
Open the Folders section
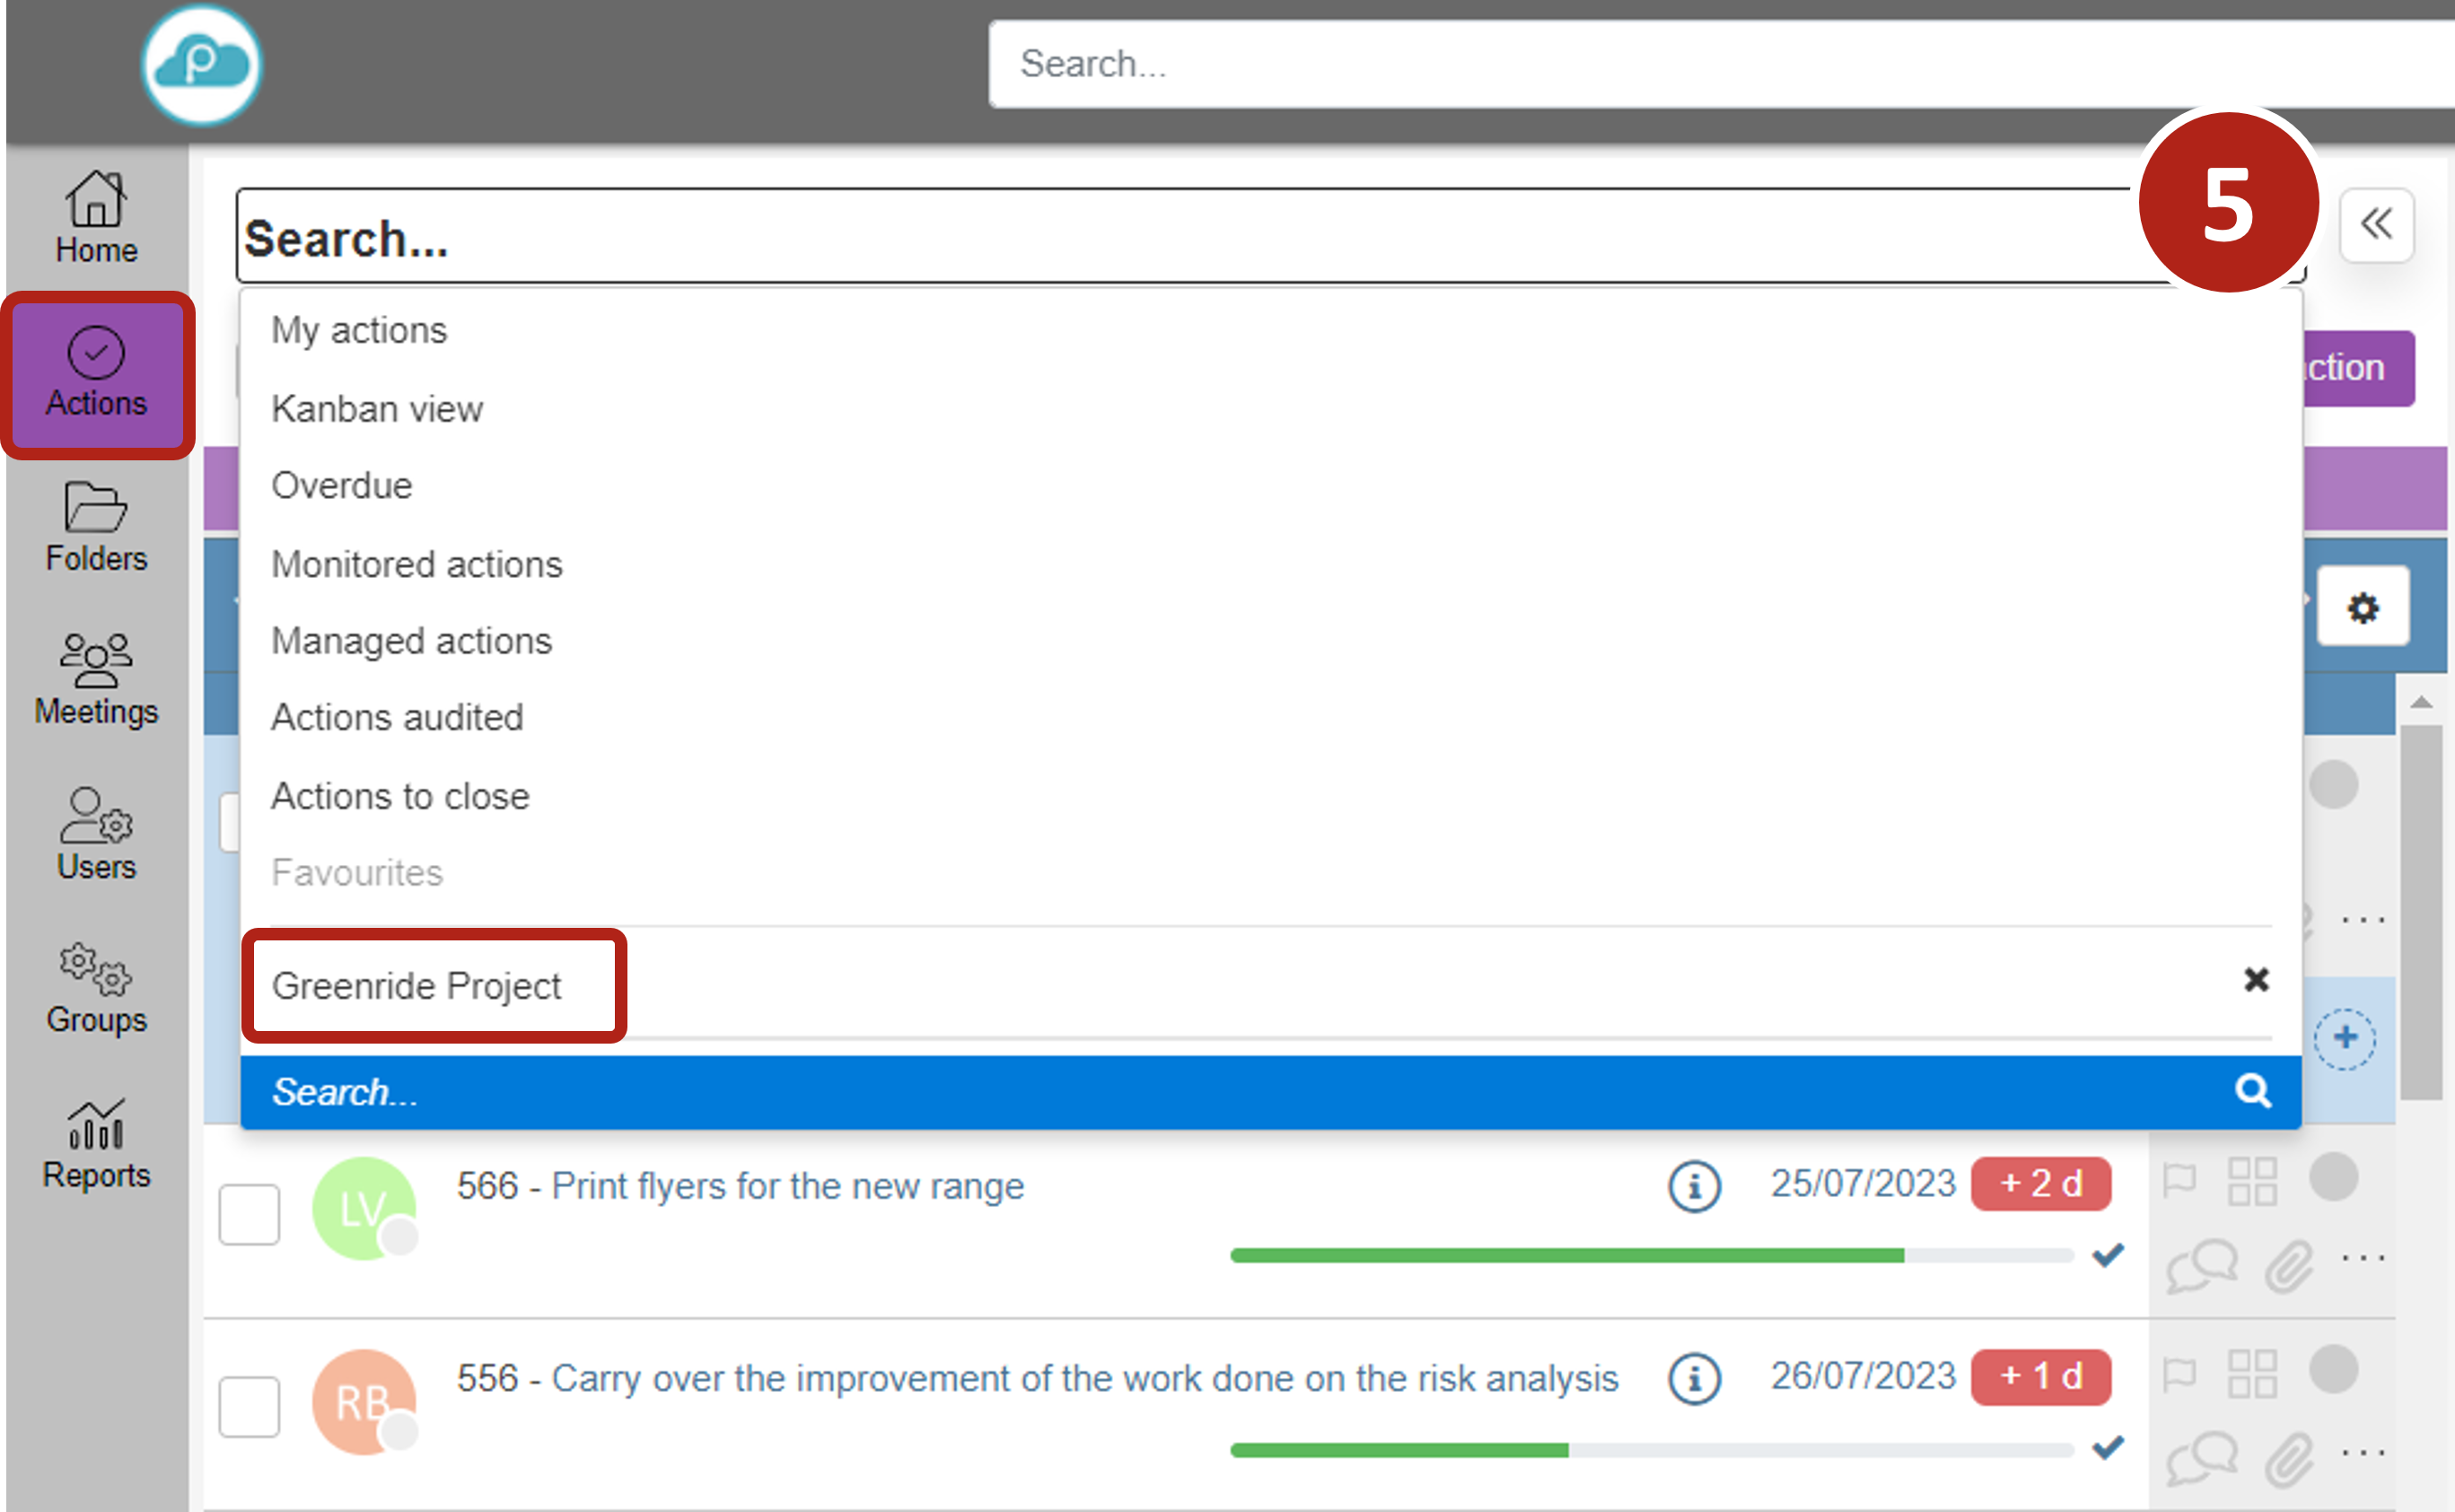pos(96,526)
